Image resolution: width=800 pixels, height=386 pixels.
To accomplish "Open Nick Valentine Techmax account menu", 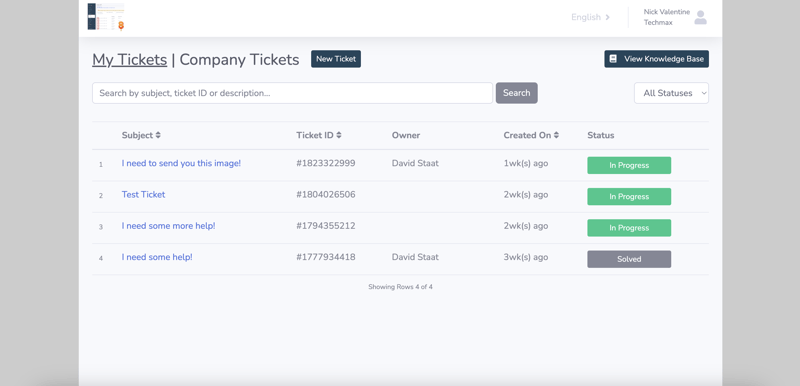I will [x=666, y=17].
